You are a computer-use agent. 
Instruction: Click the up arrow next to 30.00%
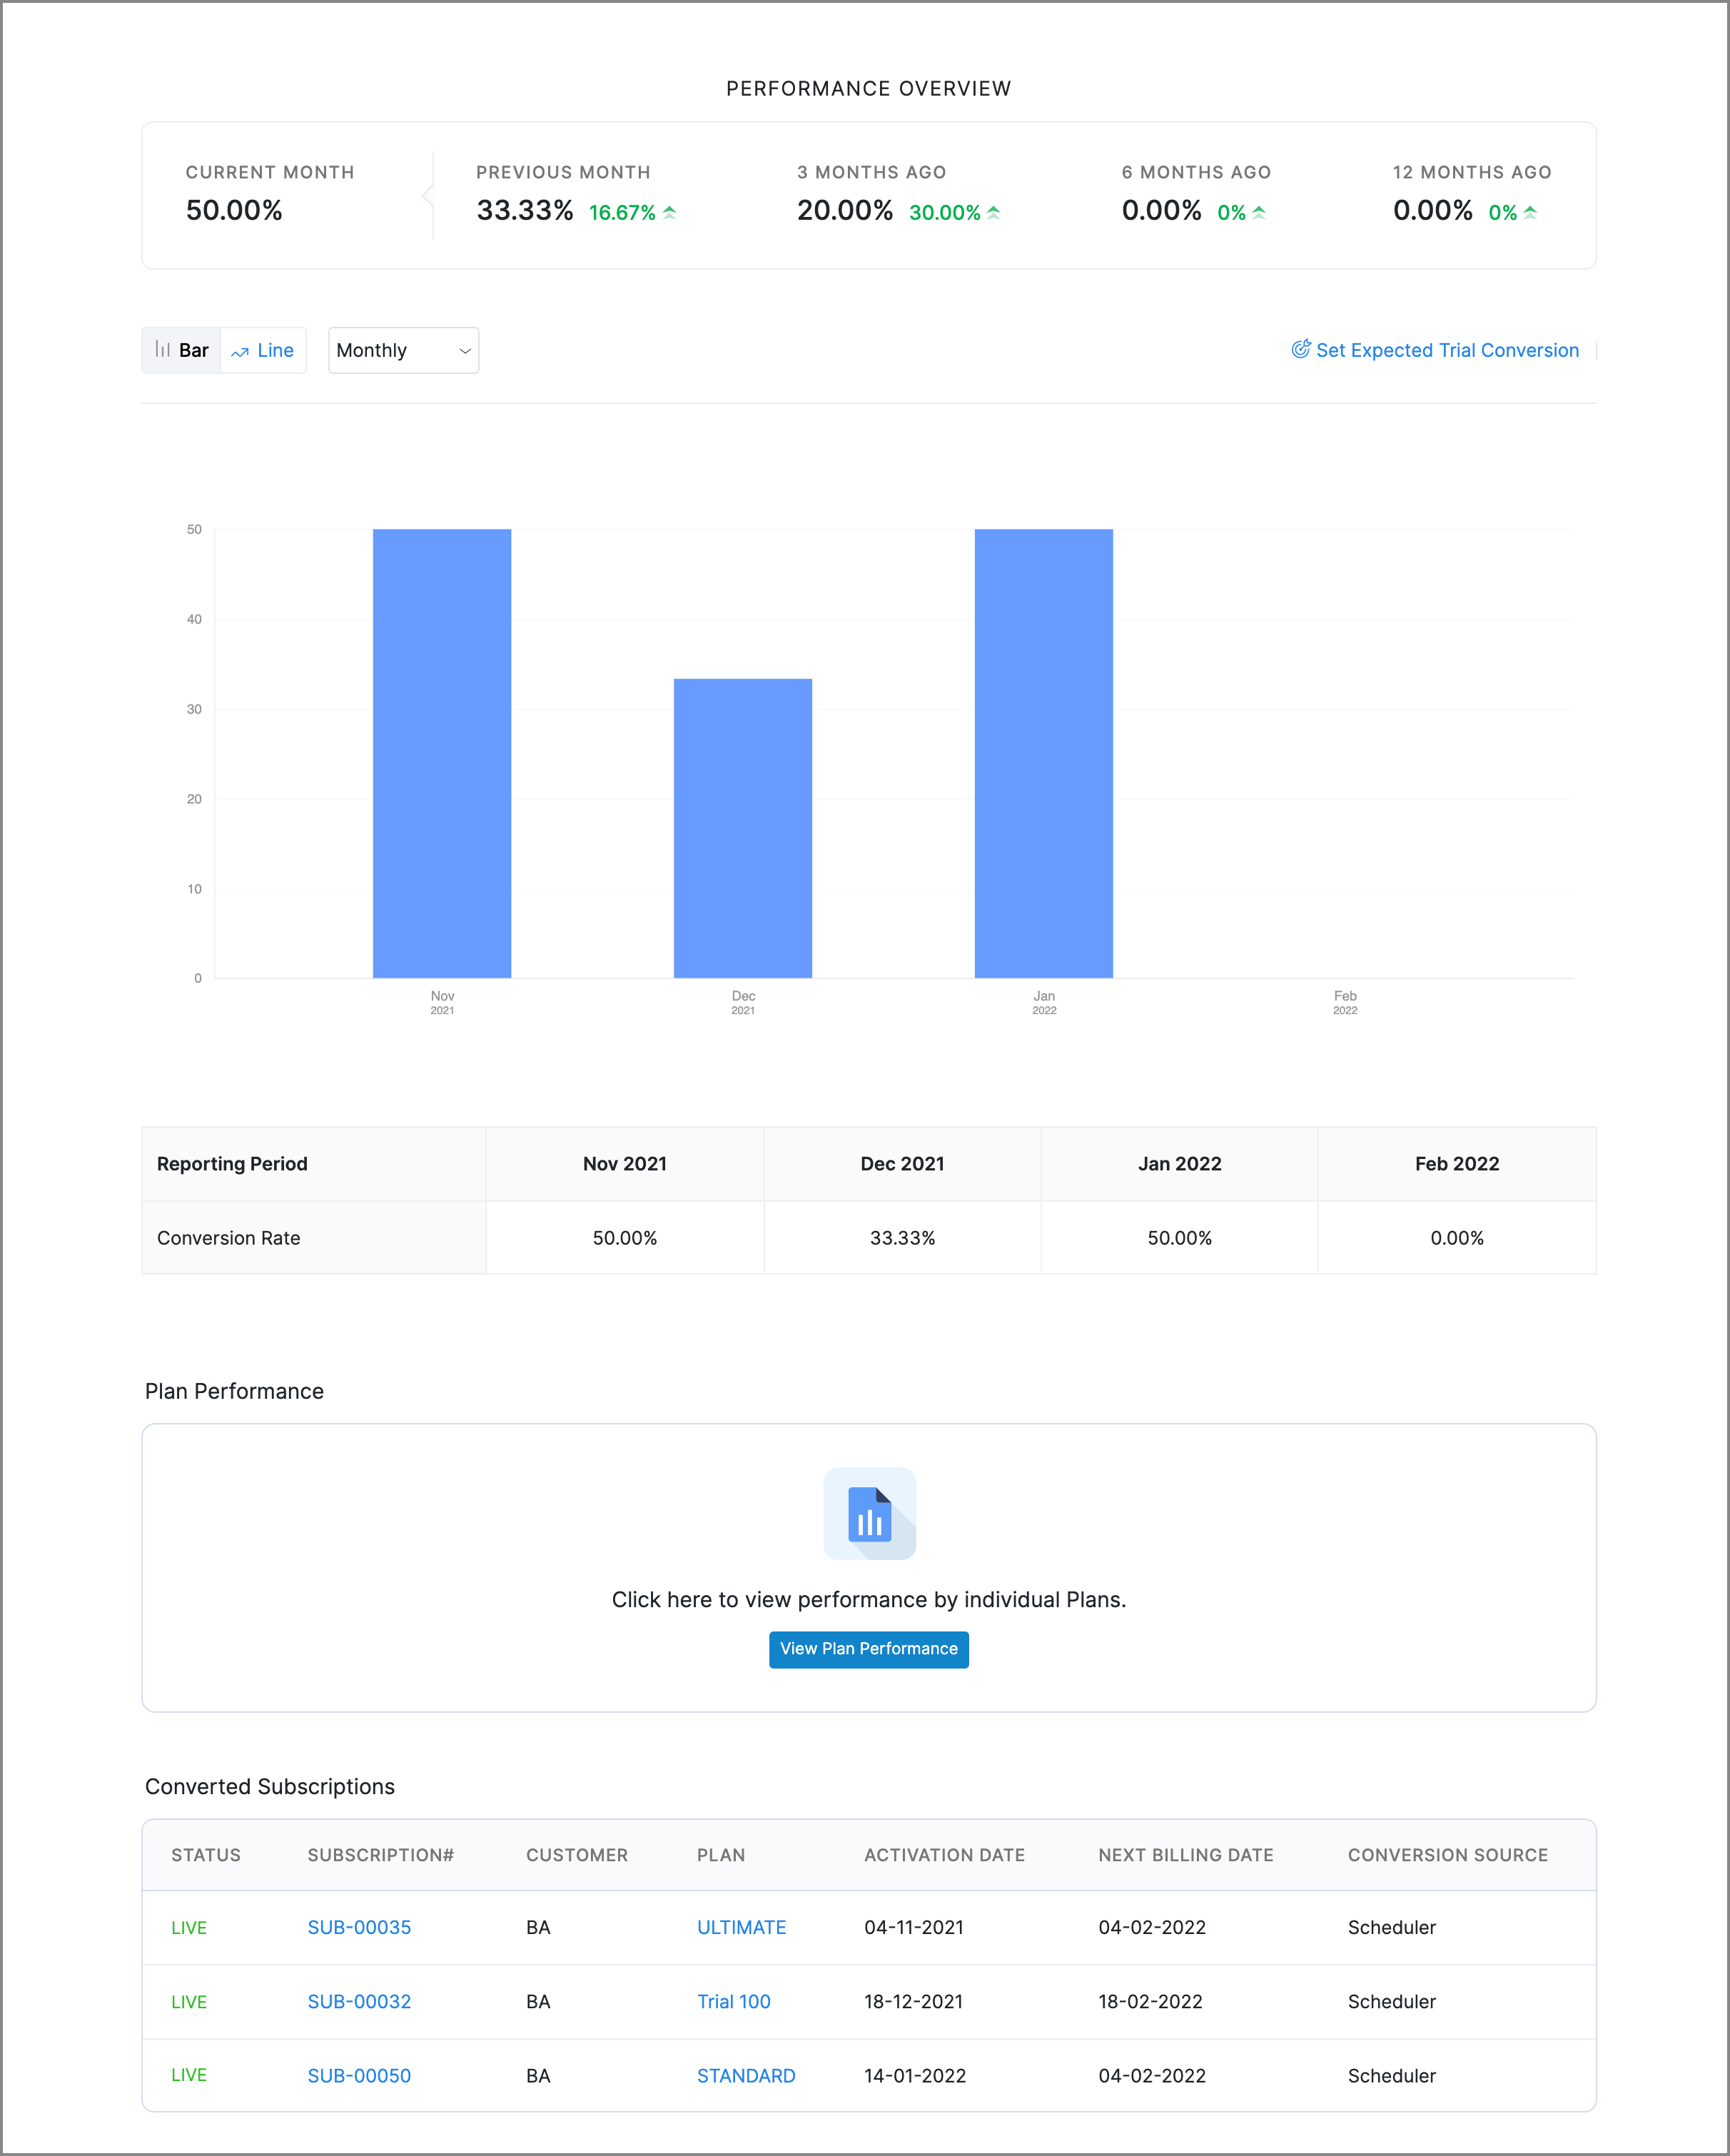(994, 212)
